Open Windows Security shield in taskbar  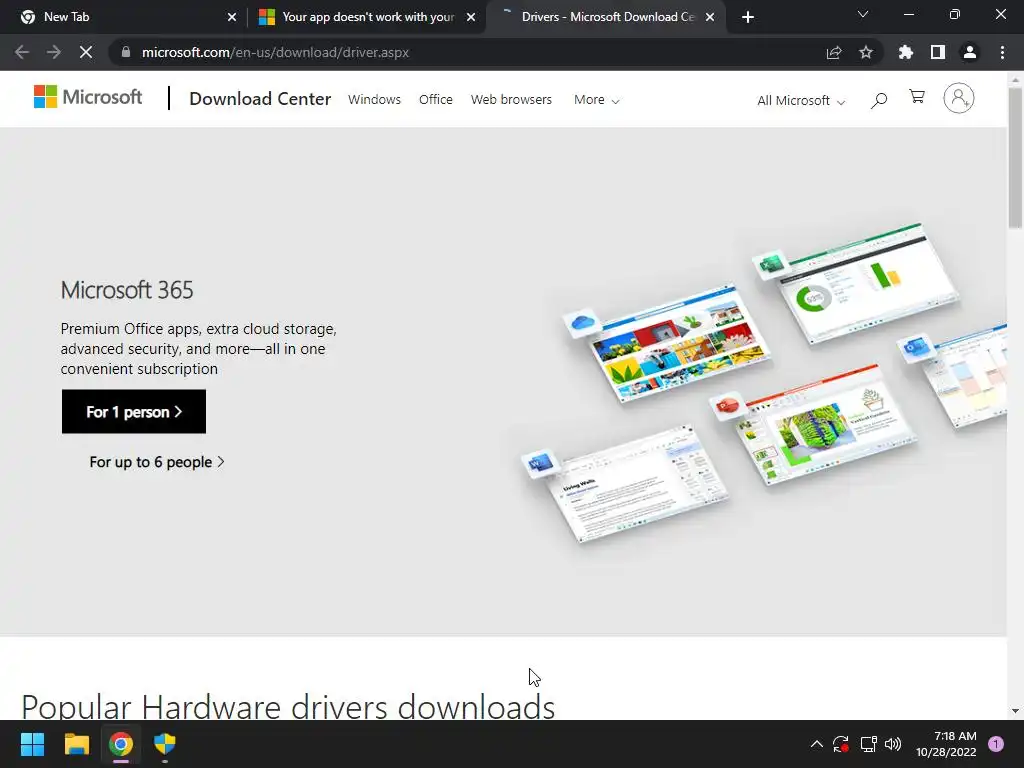tap(165, 744)
